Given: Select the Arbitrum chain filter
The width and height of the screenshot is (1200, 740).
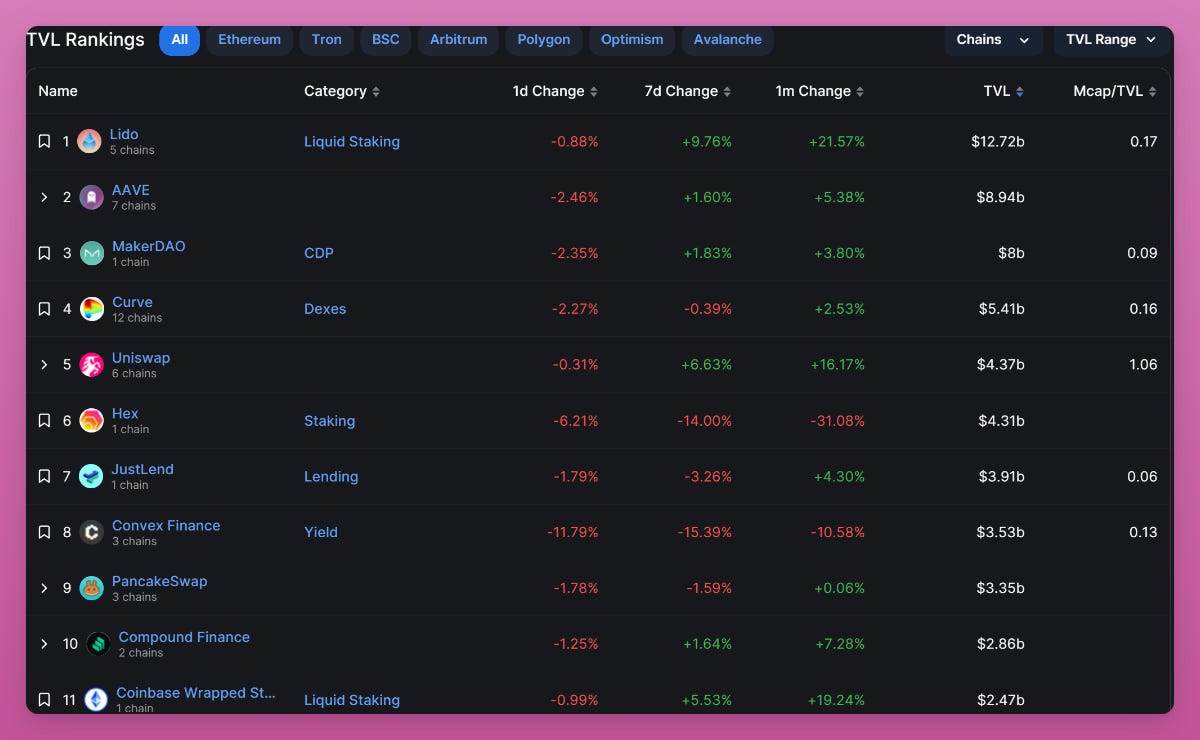Looking at the screenshot, I should point(459,40).
